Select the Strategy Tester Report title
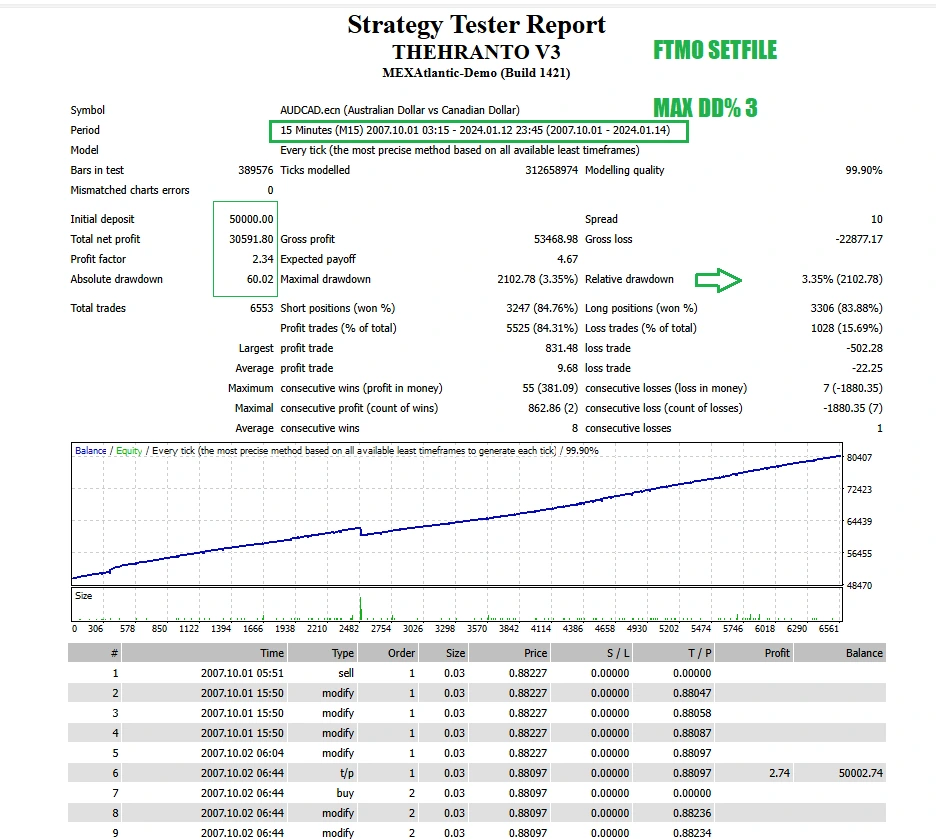 tap(476, 25)
